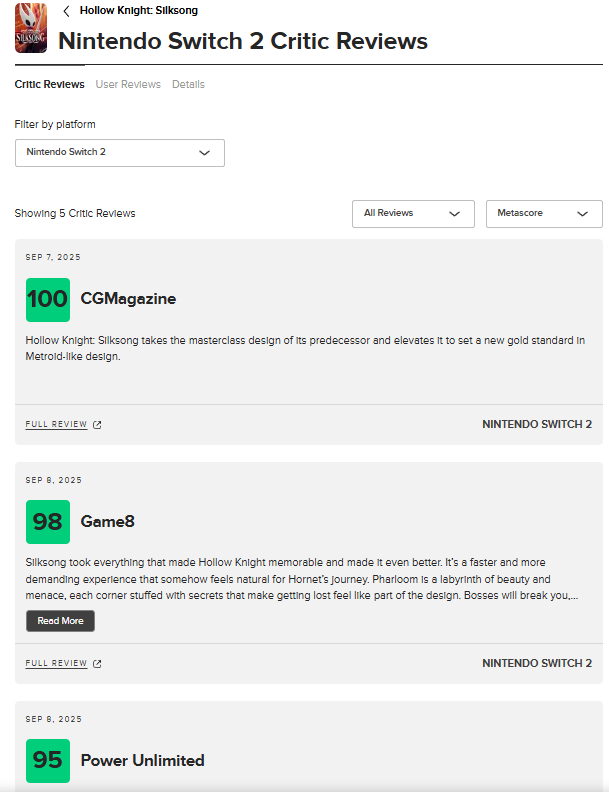
Task: Open the All Reviews filter dropdown
Action: (413, 214)
